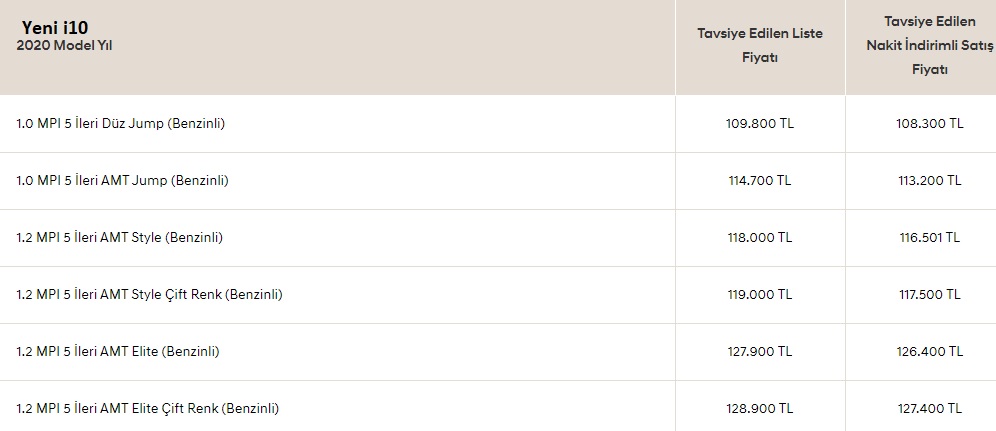996x431 pixels.
Task: Click the Yeni i10 table heading
Action: pos(55,27)
